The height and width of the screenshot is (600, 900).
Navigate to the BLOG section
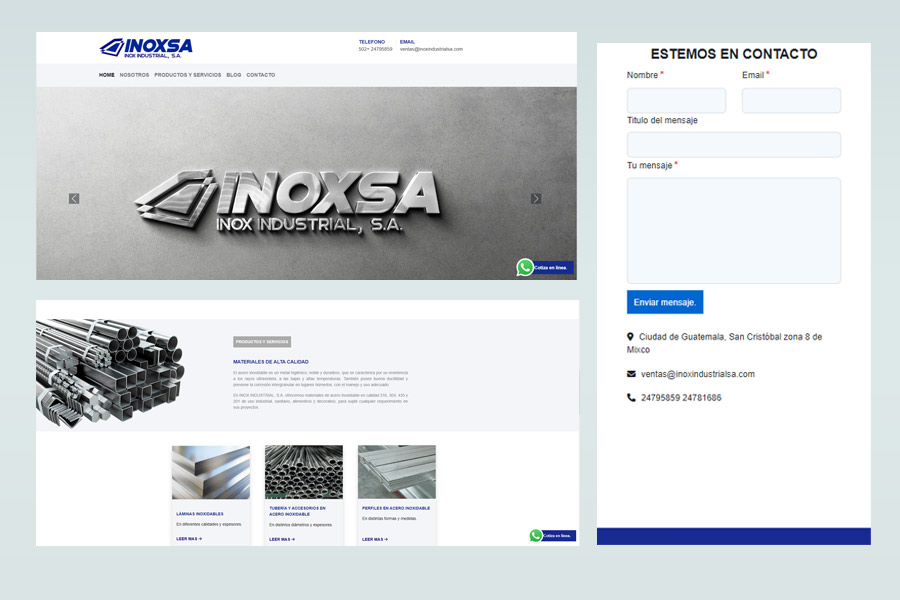[x=233, y=74]
